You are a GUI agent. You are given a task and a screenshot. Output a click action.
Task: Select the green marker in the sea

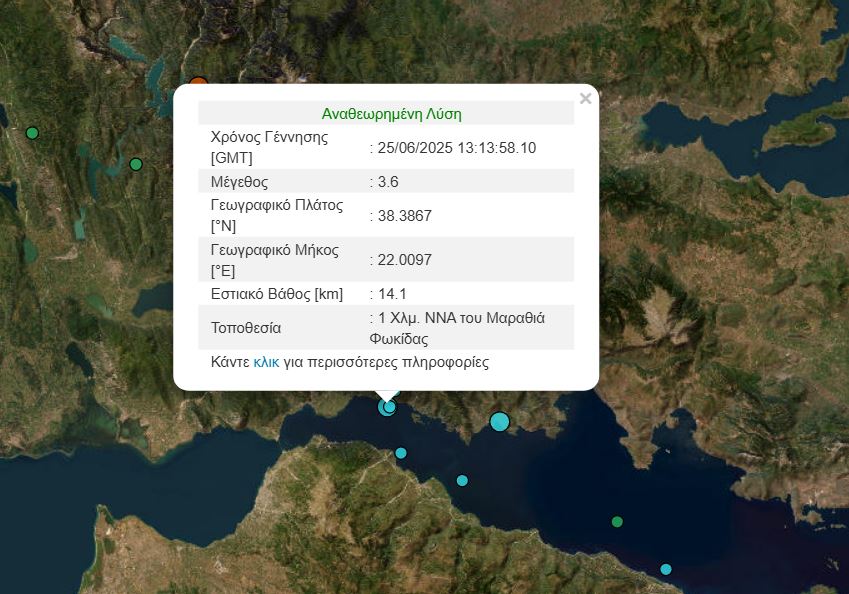617,521
